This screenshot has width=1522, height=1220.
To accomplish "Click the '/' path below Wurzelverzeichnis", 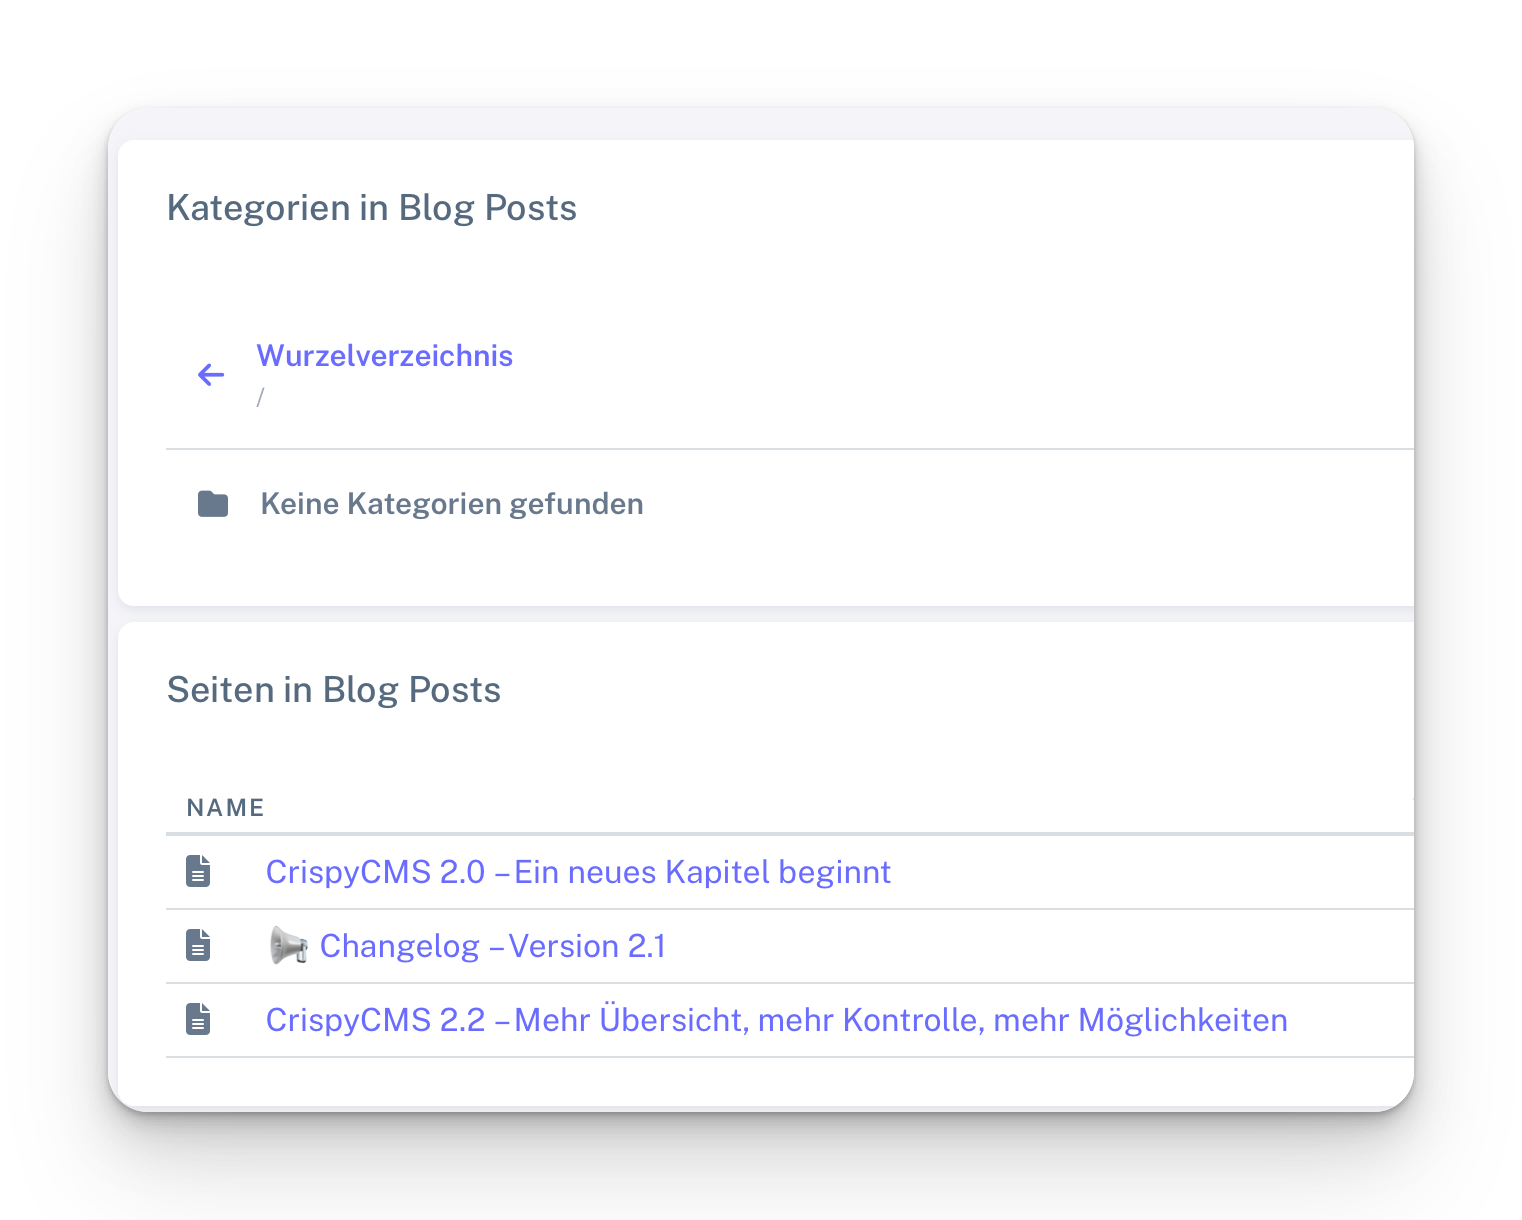I will 260,398.
